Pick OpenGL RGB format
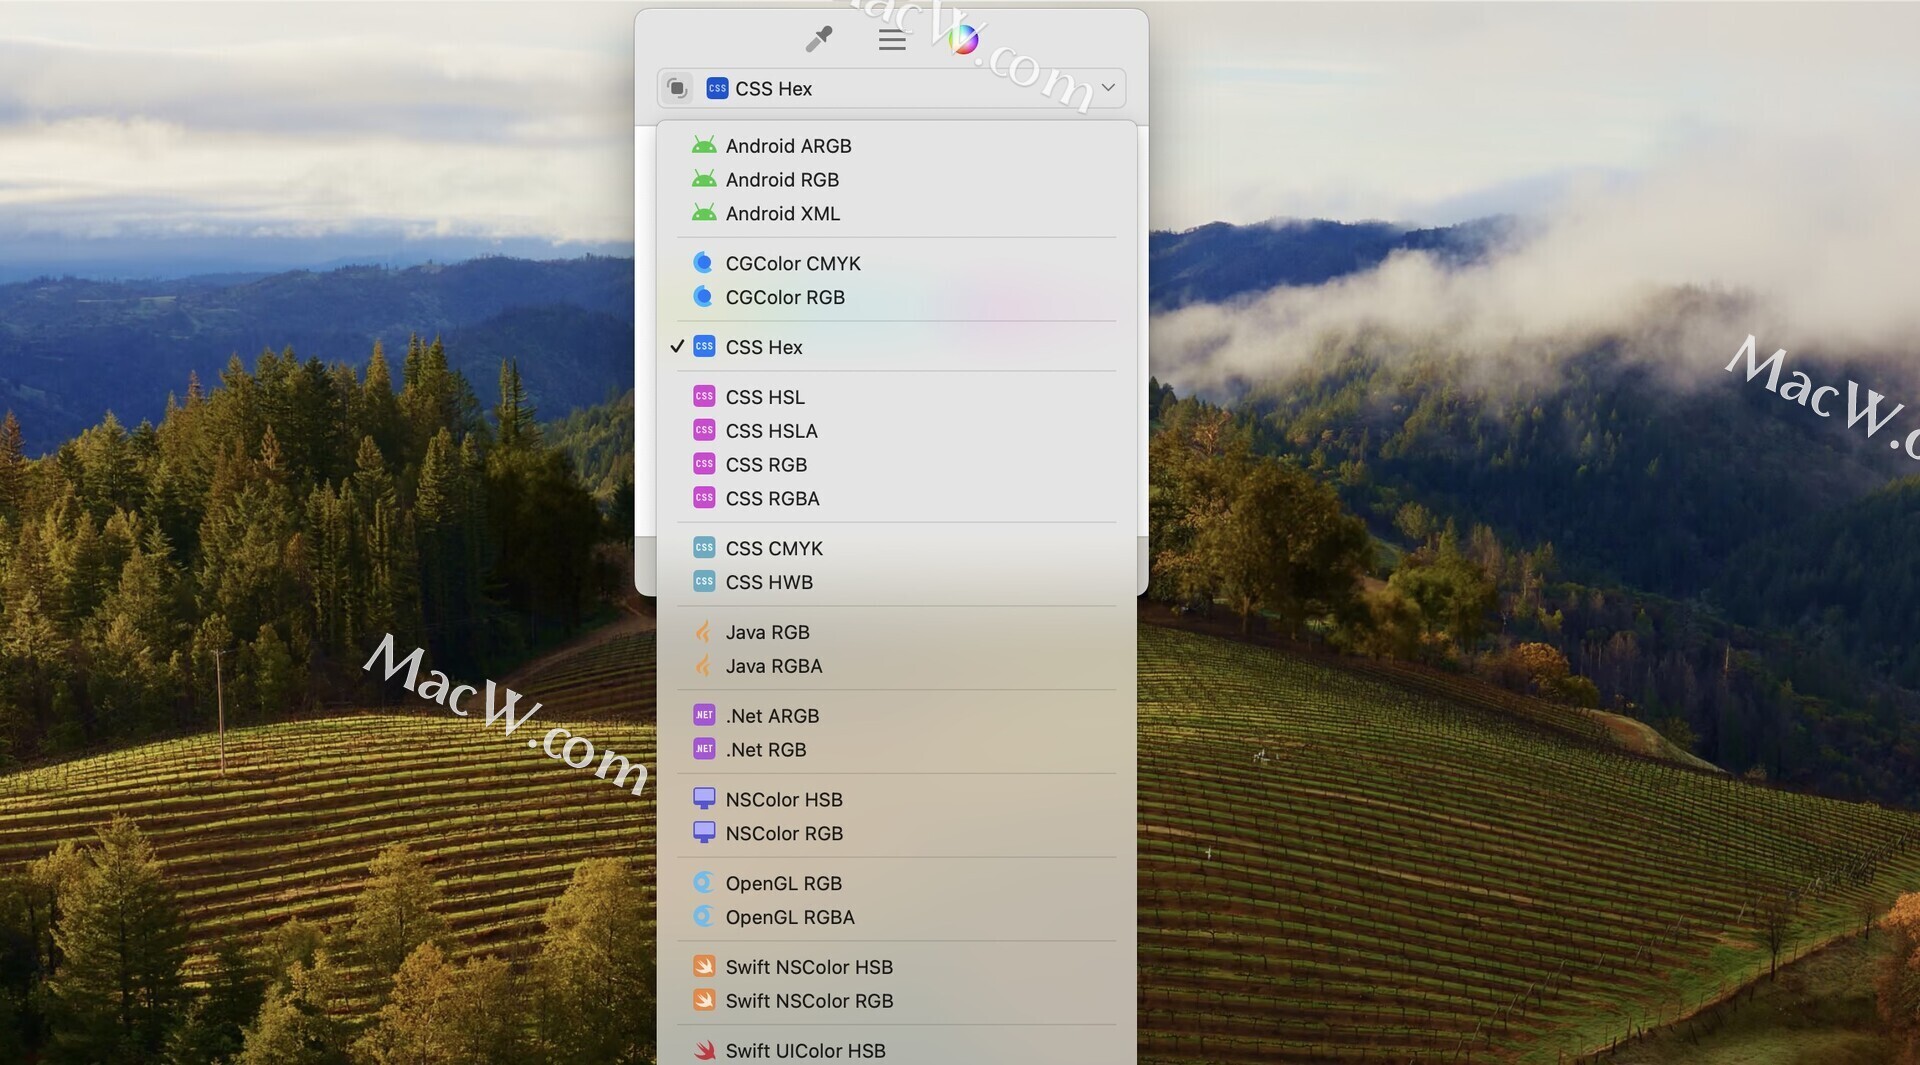Screen dimensions: 1920x1065 [896, 884]
